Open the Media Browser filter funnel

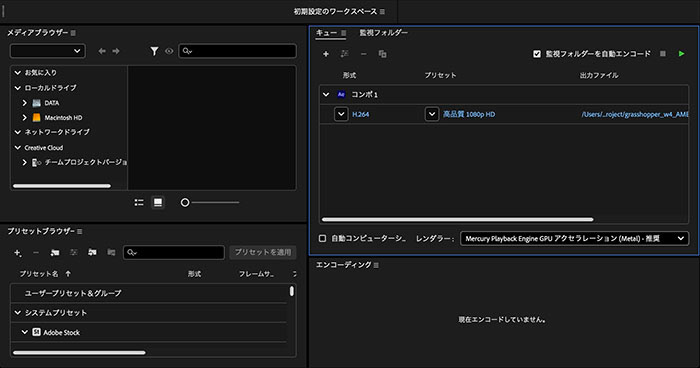(154, 51)
